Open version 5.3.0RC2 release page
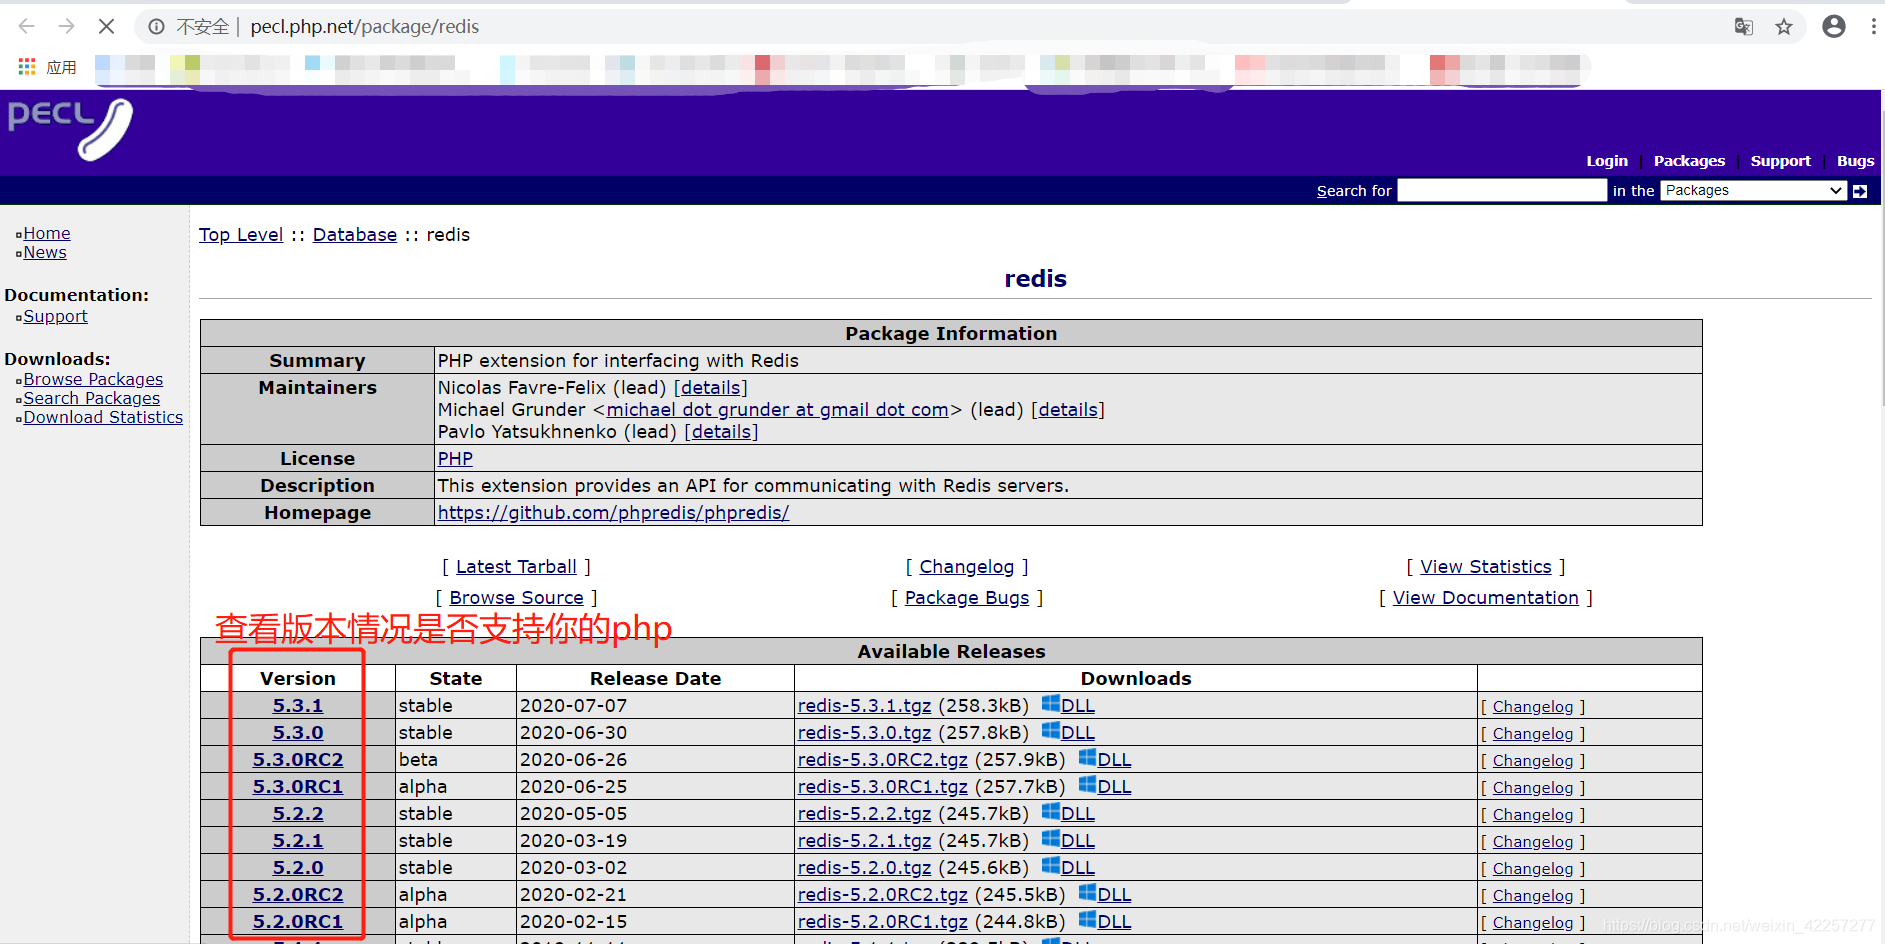 point(298,759)
